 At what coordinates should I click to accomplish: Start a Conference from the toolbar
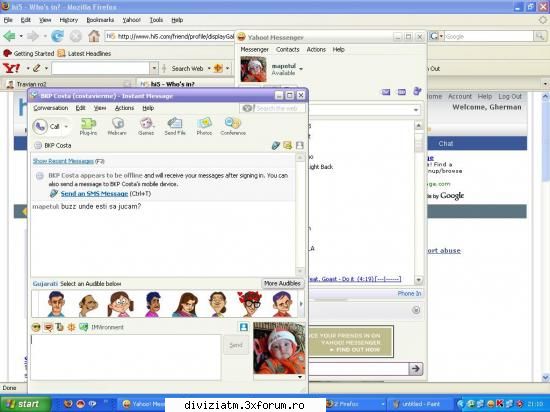(x=233, y=126)
